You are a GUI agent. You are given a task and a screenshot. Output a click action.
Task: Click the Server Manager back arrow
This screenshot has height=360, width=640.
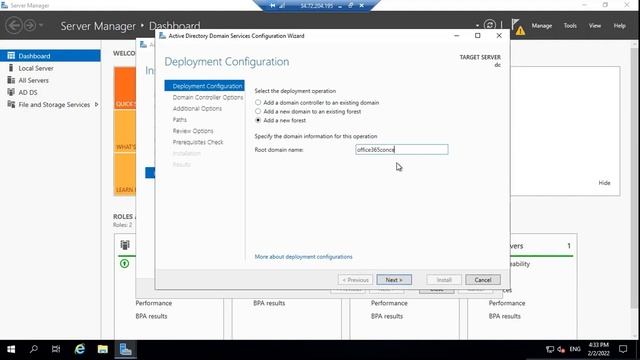coord(13,25)
